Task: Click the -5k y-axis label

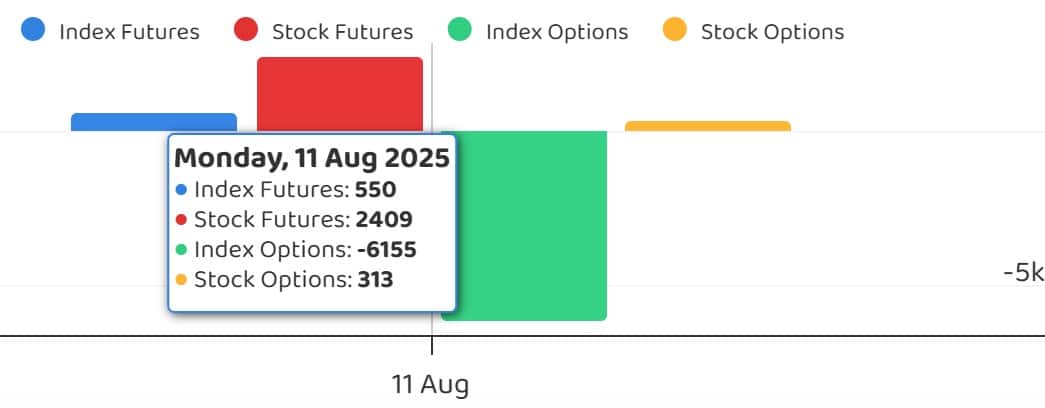Action: (x=1024, y=273)
